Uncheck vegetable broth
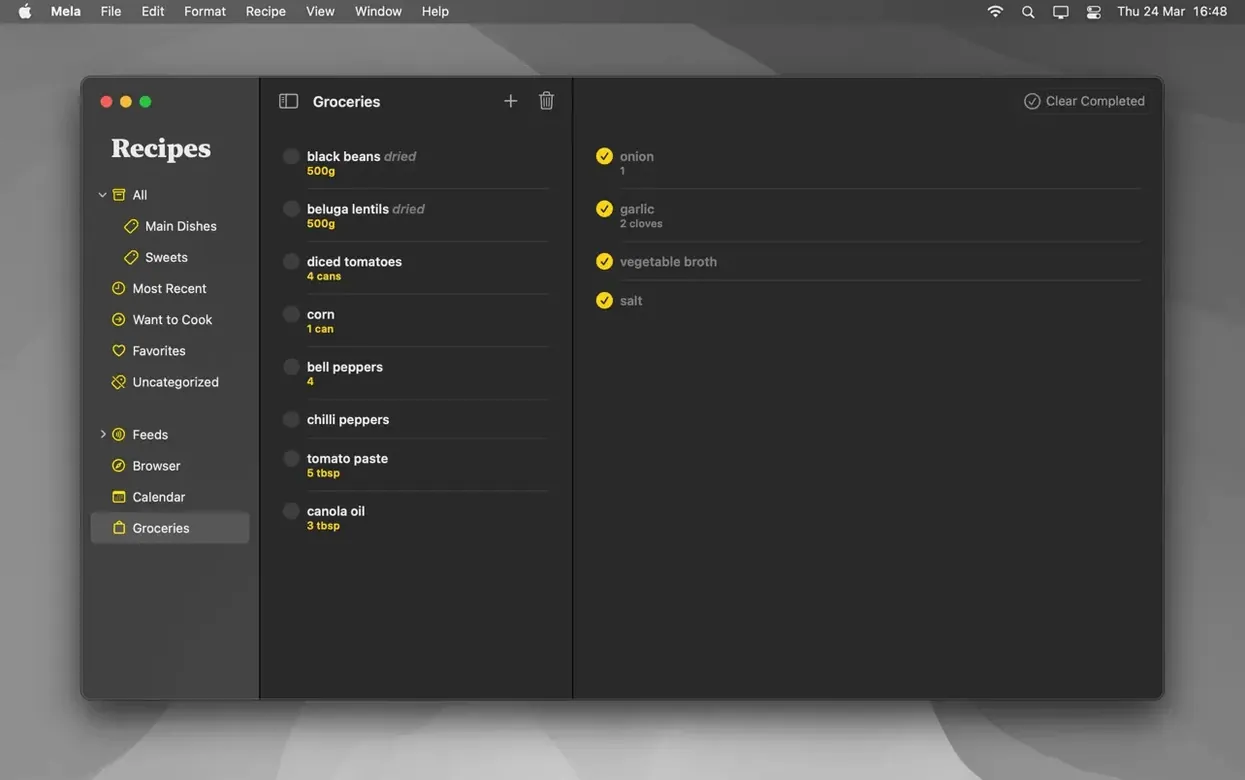This screenshot has width=1245, height=780. point(604,262)
